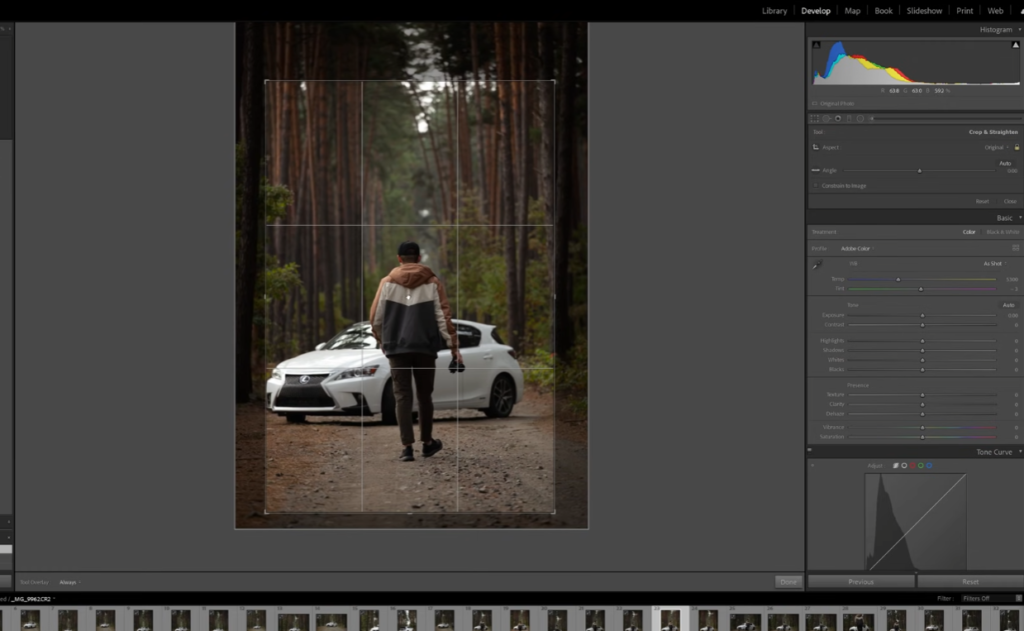The width and height of the screenshot is (1024, 631).
Task: Toggle shadow clipping indicator in histogram
Action: point(816,45)
